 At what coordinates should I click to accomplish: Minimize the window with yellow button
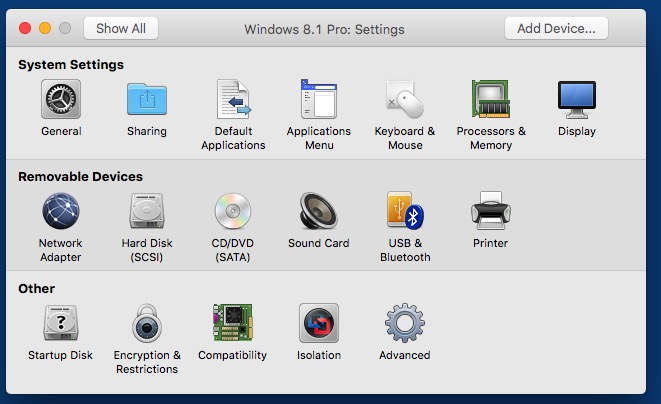click(x=45, y=28)
